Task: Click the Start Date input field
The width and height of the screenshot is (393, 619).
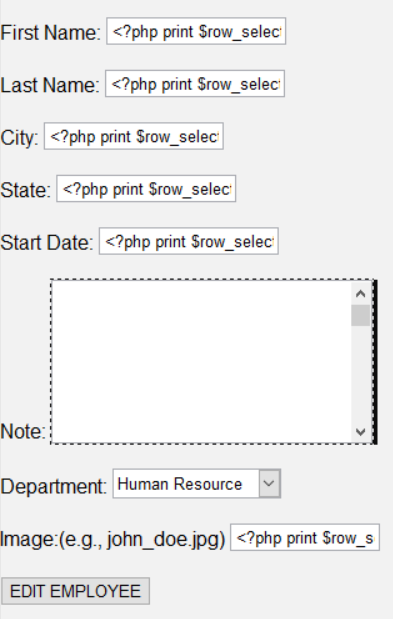Action: [189, 241]
